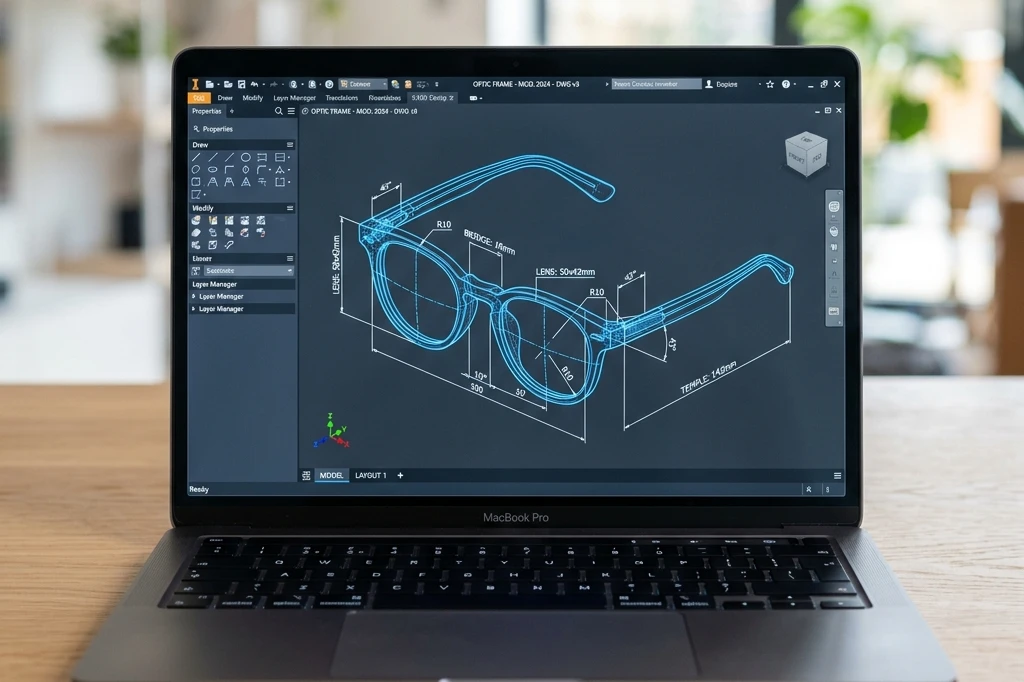Image resolution: width=1024 pixels, height=682 pixels.
Task: Open the Layer panel header options menu
Action: [290, 259]
